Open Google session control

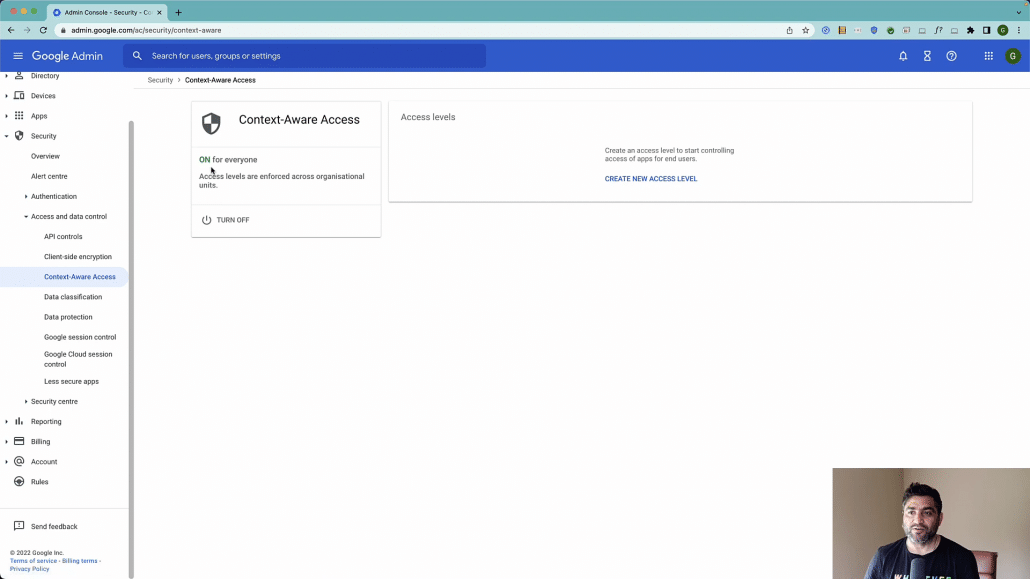pos(80,337)
